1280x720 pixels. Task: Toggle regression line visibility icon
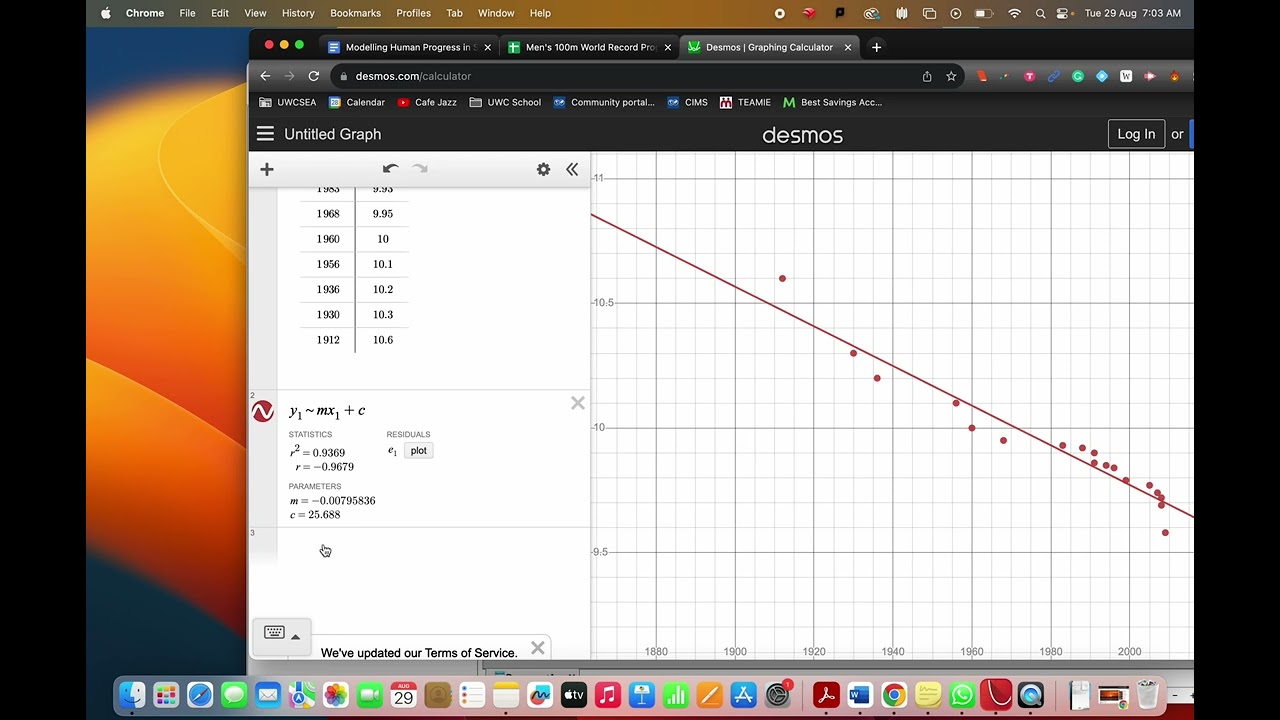click(x=263, y=412)
